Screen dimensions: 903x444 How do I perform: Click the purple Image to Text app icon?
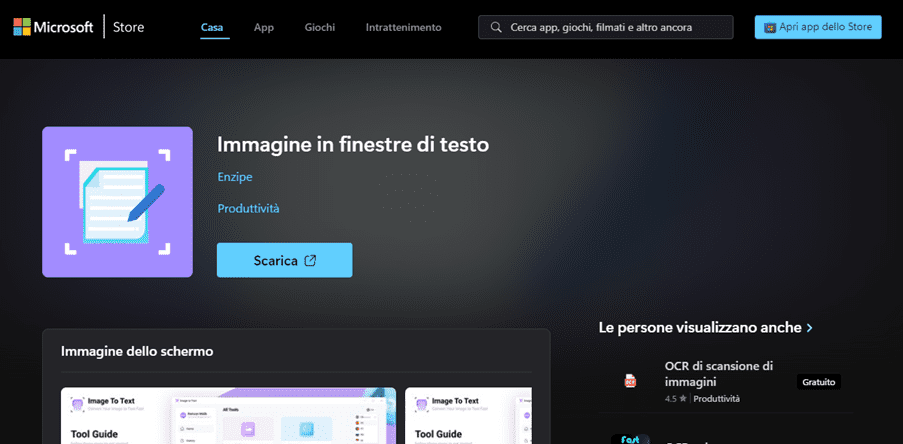117,201
